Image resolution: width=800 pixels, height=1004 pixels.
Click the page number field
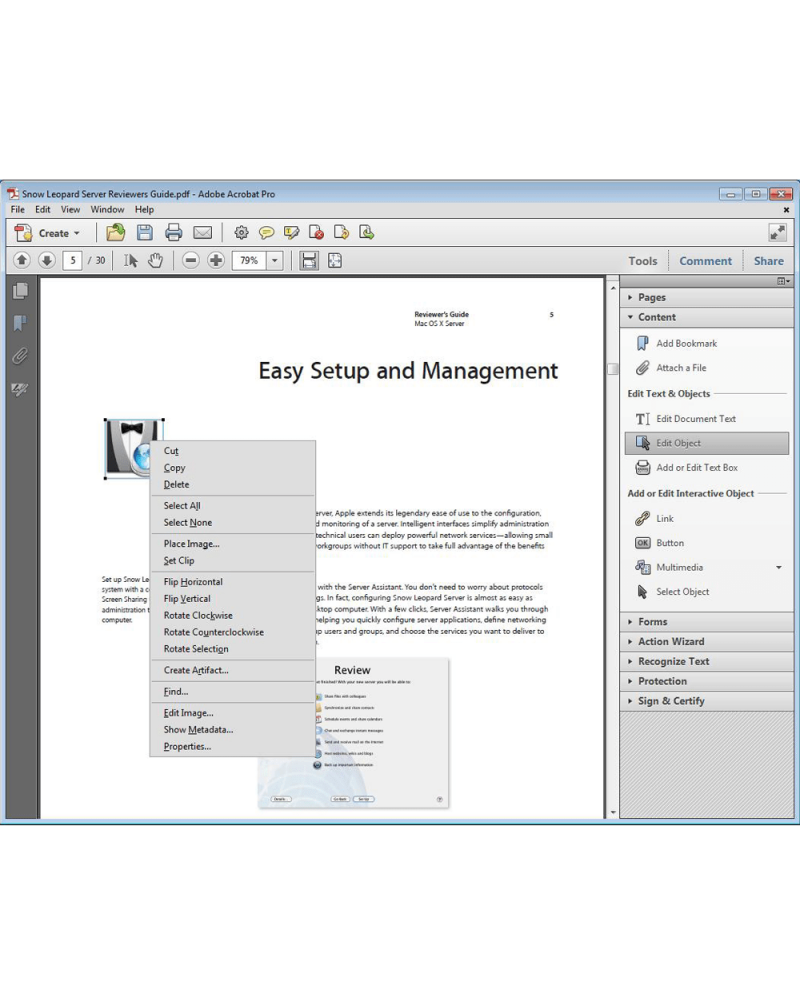[72, 261]
